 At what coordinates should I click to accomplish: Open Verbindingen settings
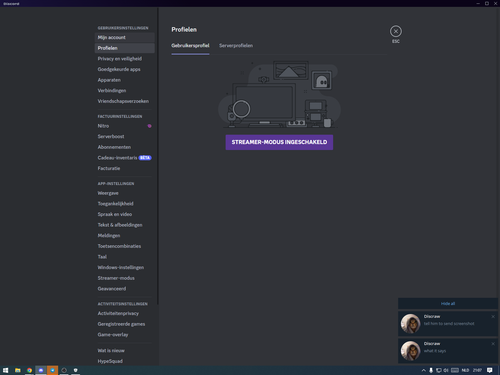tap(125, 91)
